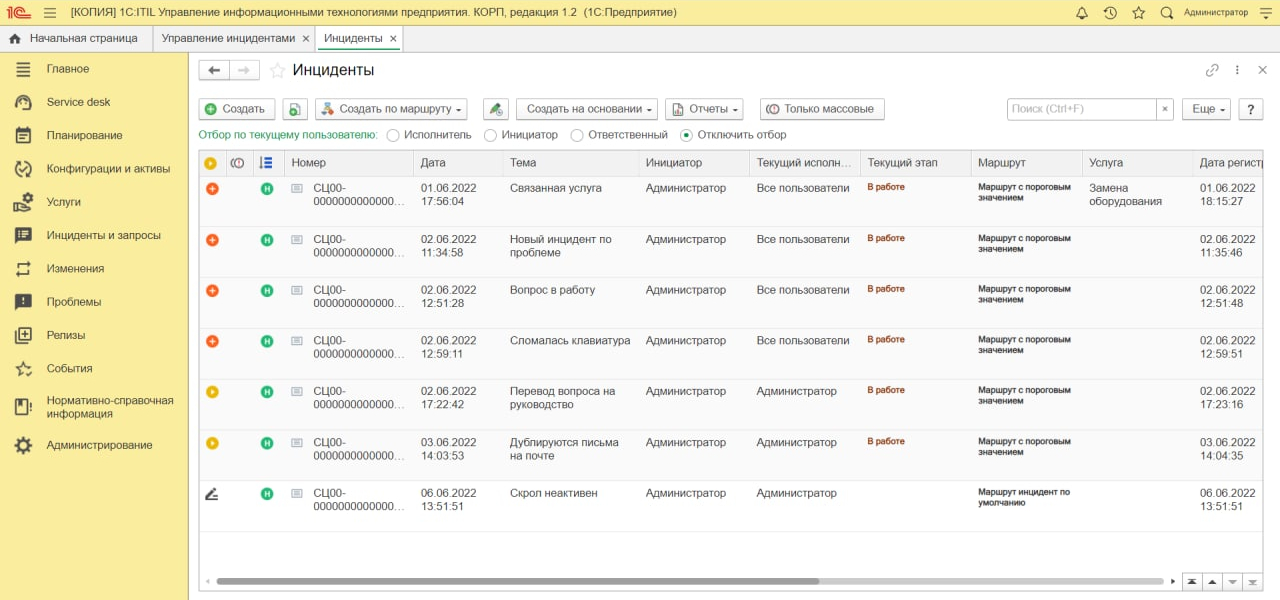This screenshot has height=600, width=1280.
Task: Click the global search magnifier icon
Action: (x=1166, y=13)
